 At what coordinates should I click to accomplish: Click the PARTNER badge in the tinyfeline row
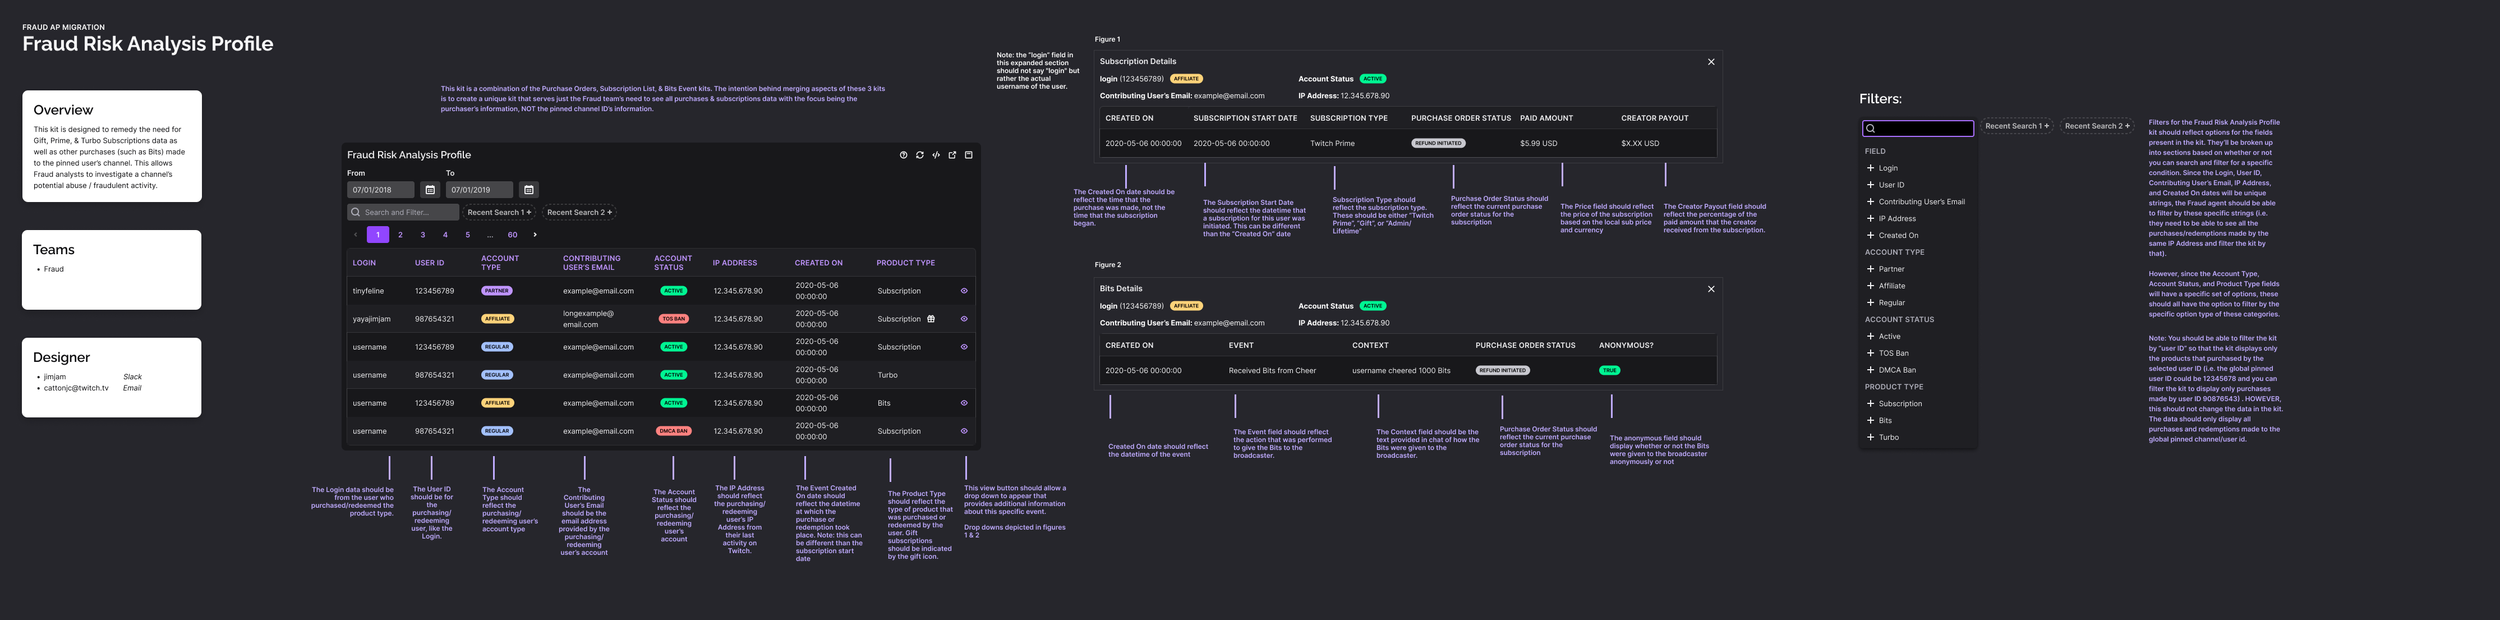[x=497, y=291]
